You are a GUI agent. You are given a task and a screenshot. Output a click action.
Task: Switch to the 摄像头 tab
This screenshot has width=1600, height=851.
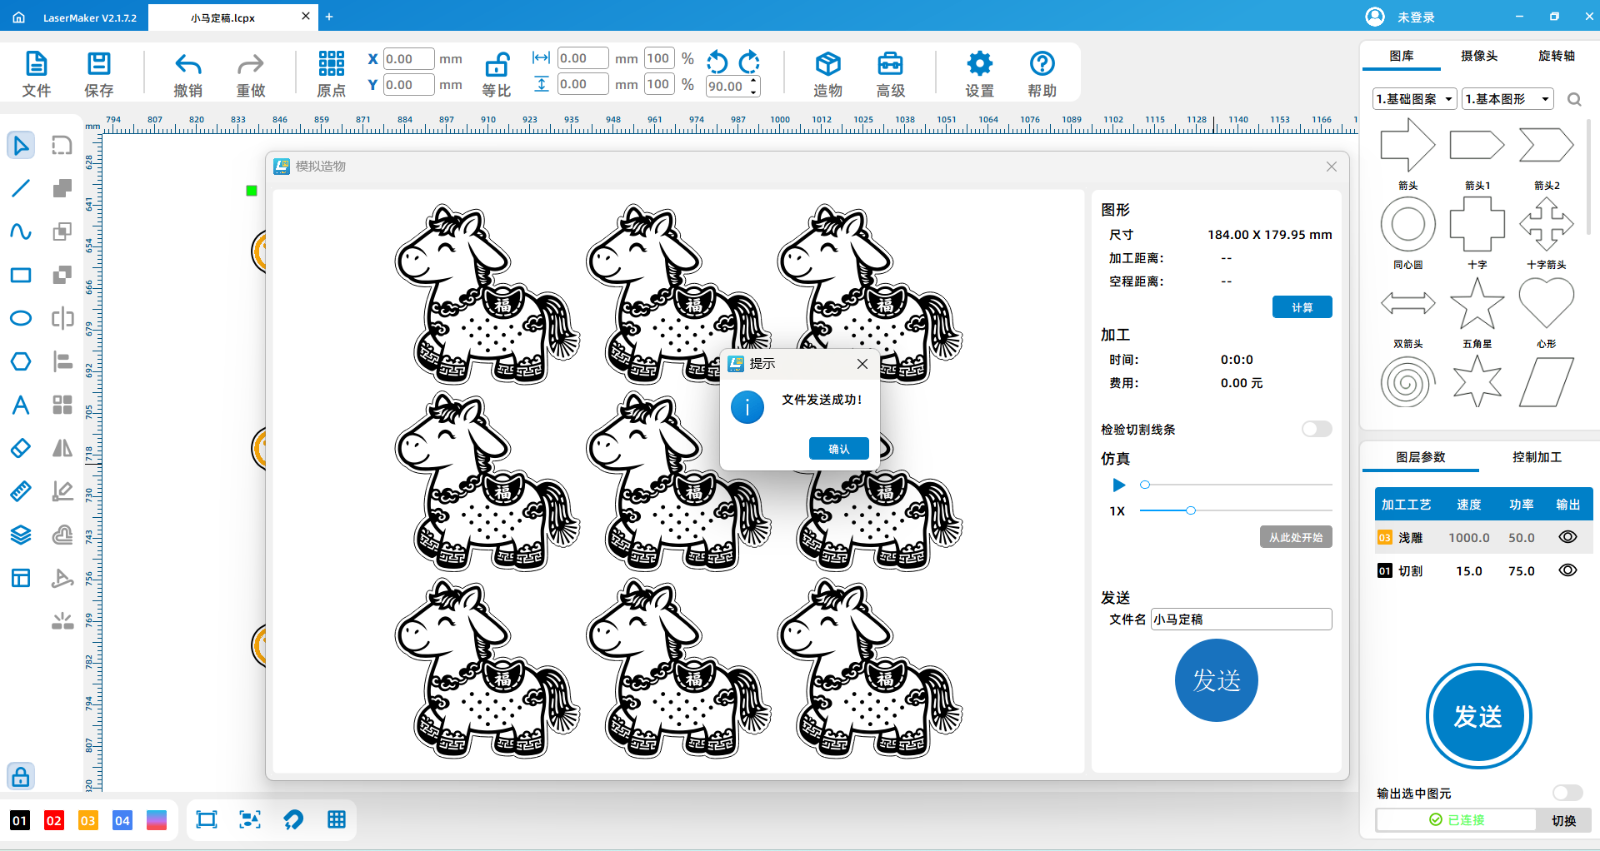(1479, 56)
